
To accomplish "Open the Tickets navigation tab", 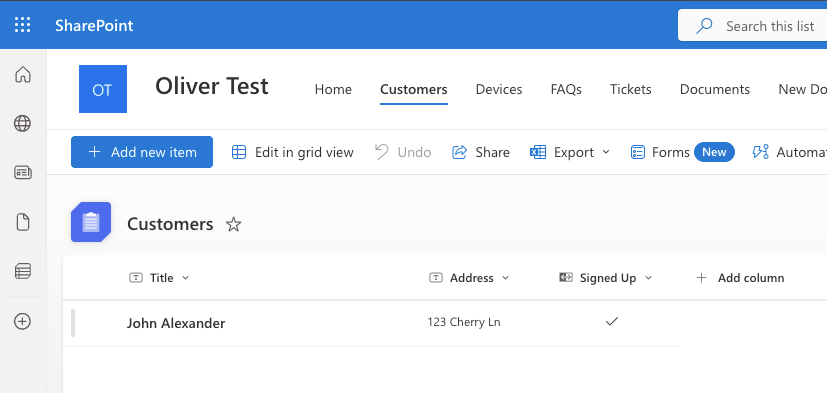I will (631, 90).
